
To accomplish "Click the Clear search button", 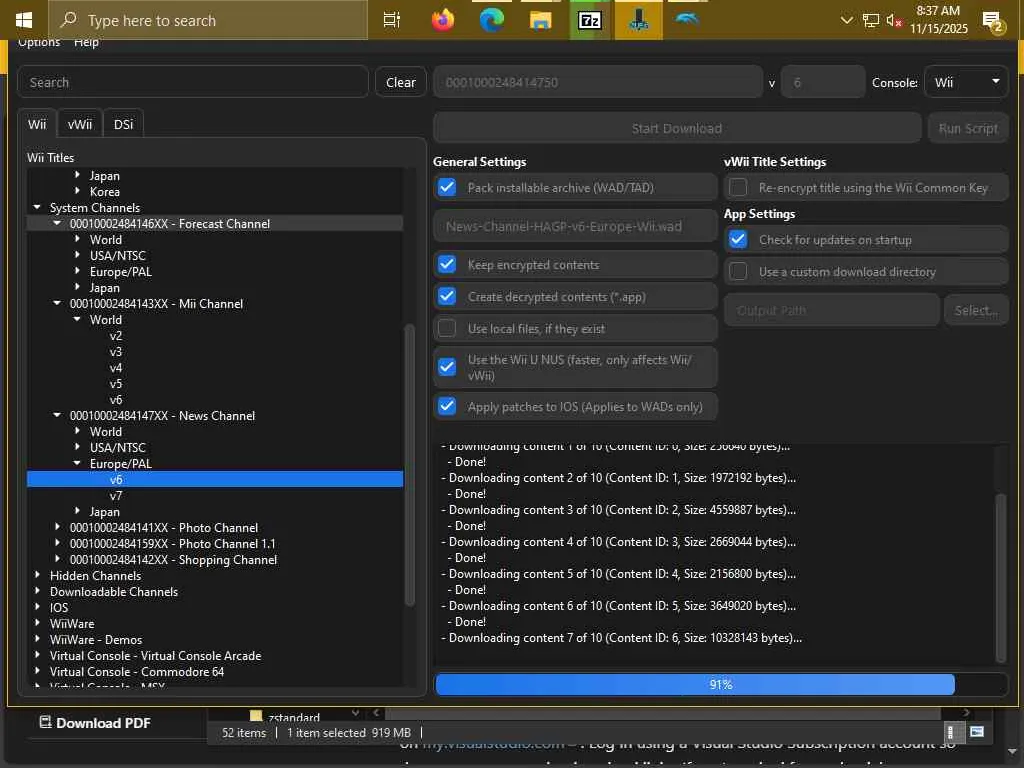I will (x=400, y=82).
